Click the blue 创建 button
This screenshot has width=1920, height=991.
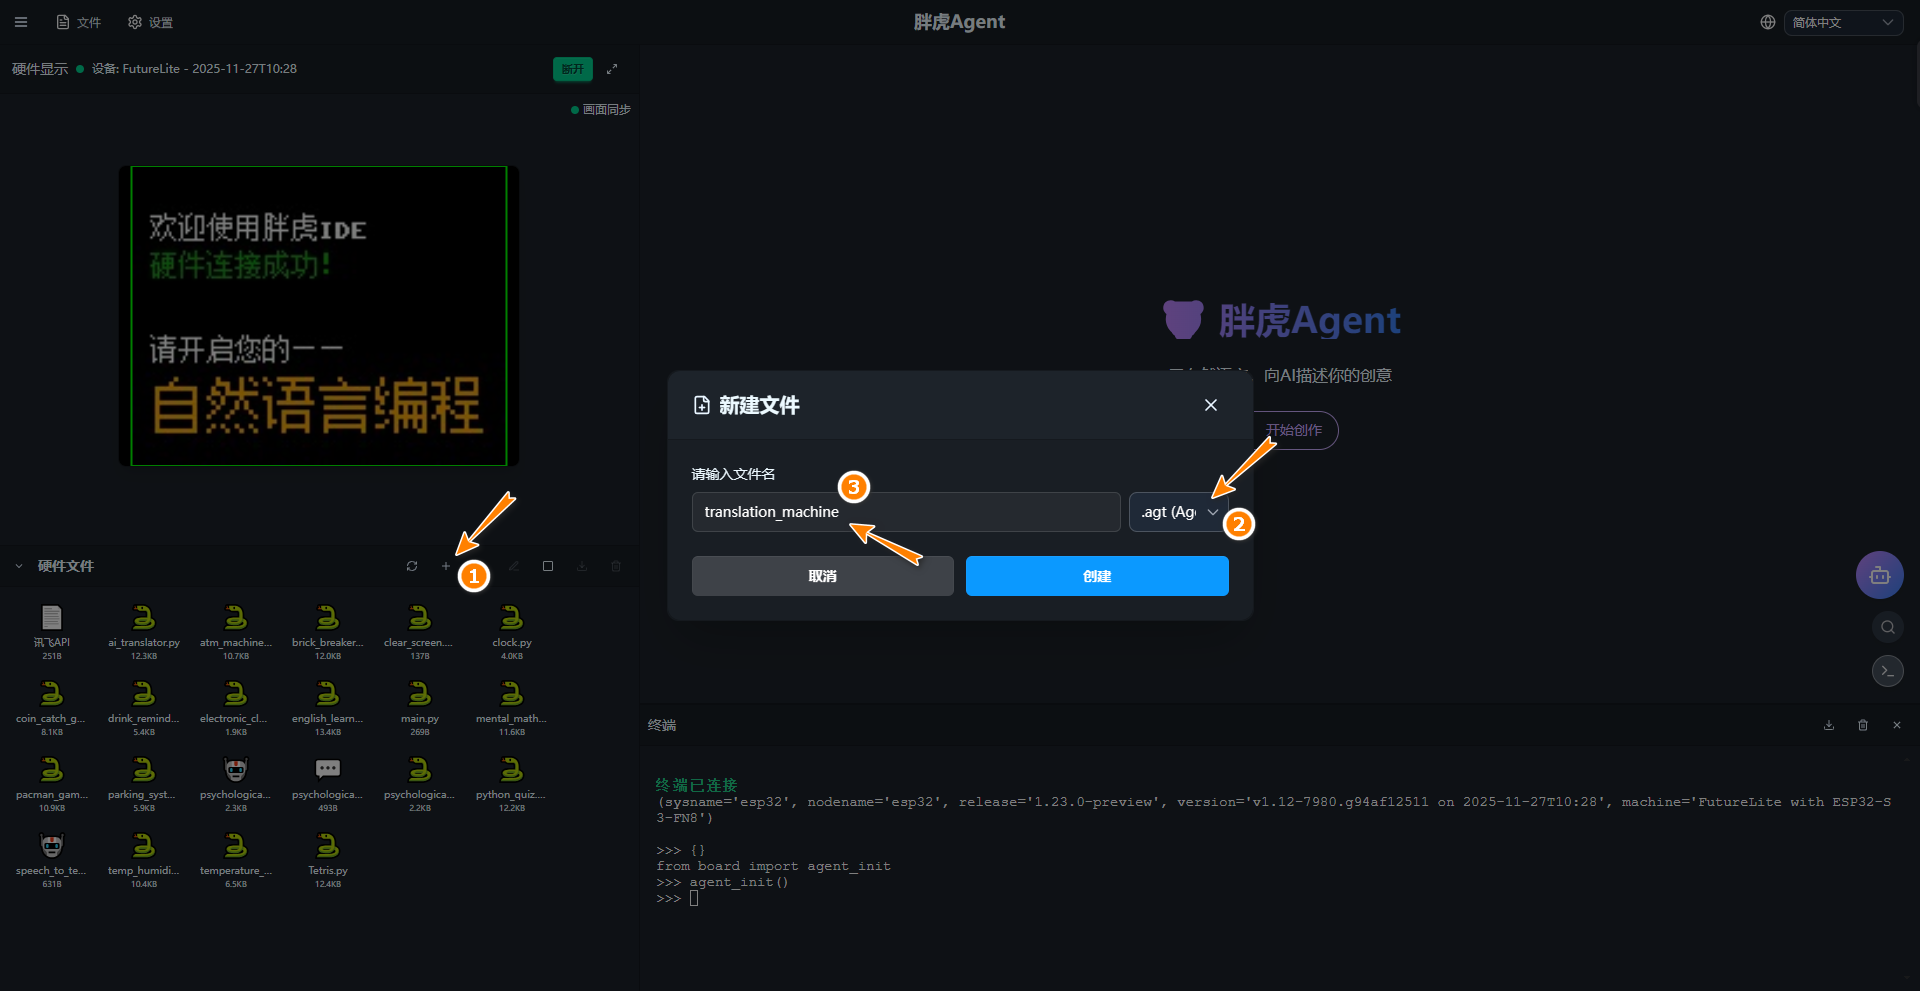click(1096, 576)
